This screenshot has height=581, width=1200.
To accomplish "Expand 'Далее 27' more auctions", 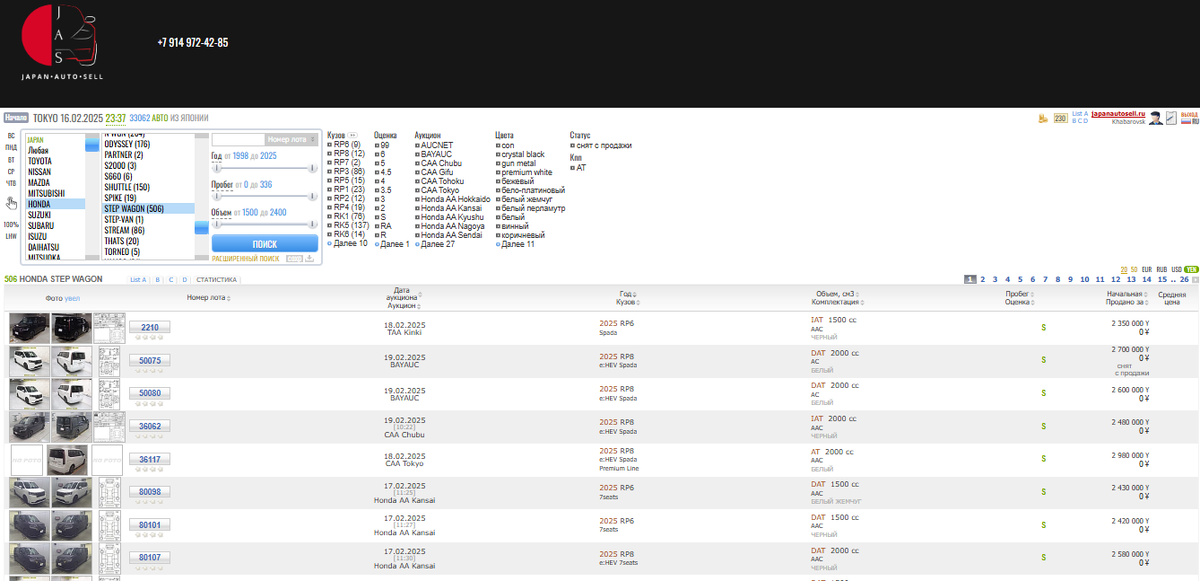I will 436,243.
